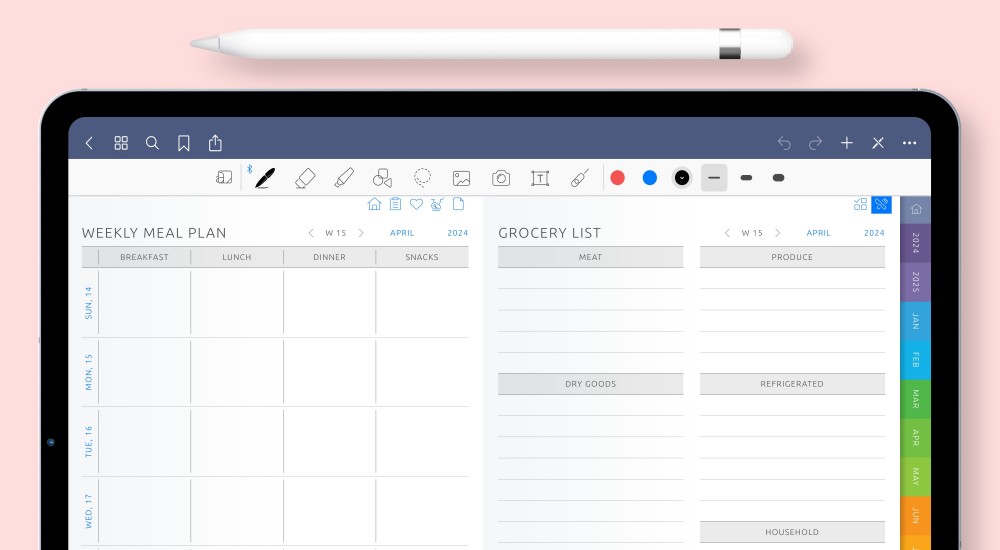
Task: Open search with the magnifier icon
Action: 152,143
